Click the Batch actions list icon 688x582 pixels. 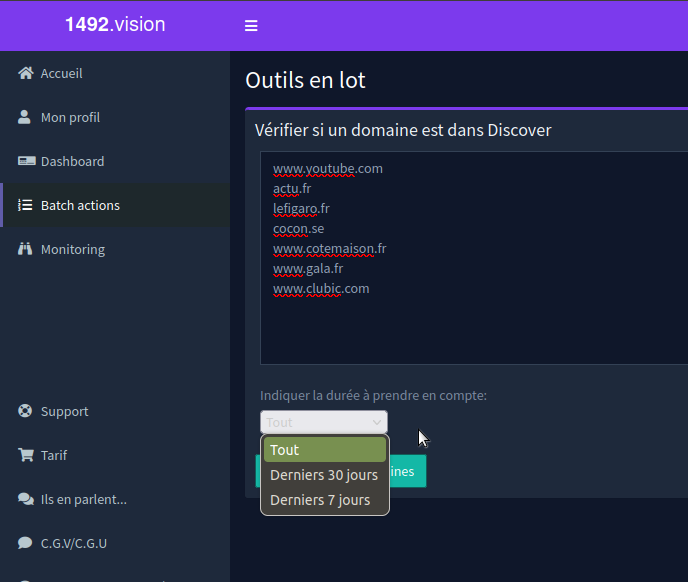[x=25, y=205]
